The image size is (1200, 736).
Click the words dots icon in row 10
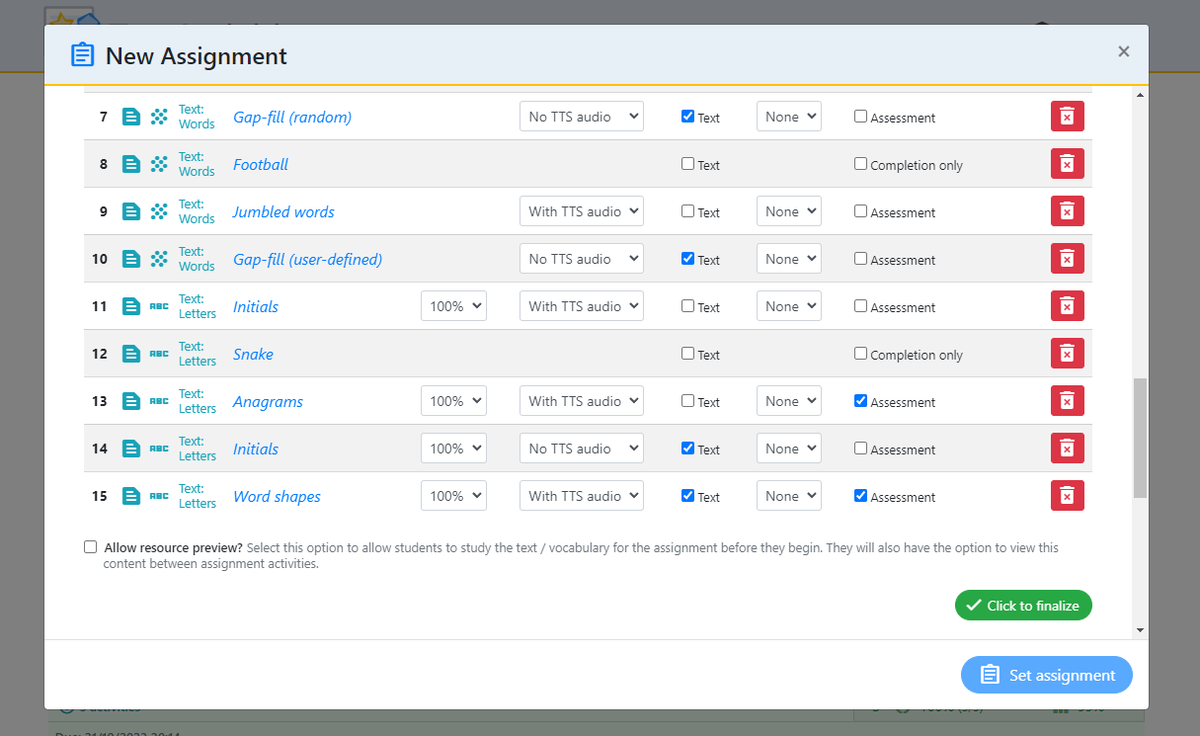[158, 259]
